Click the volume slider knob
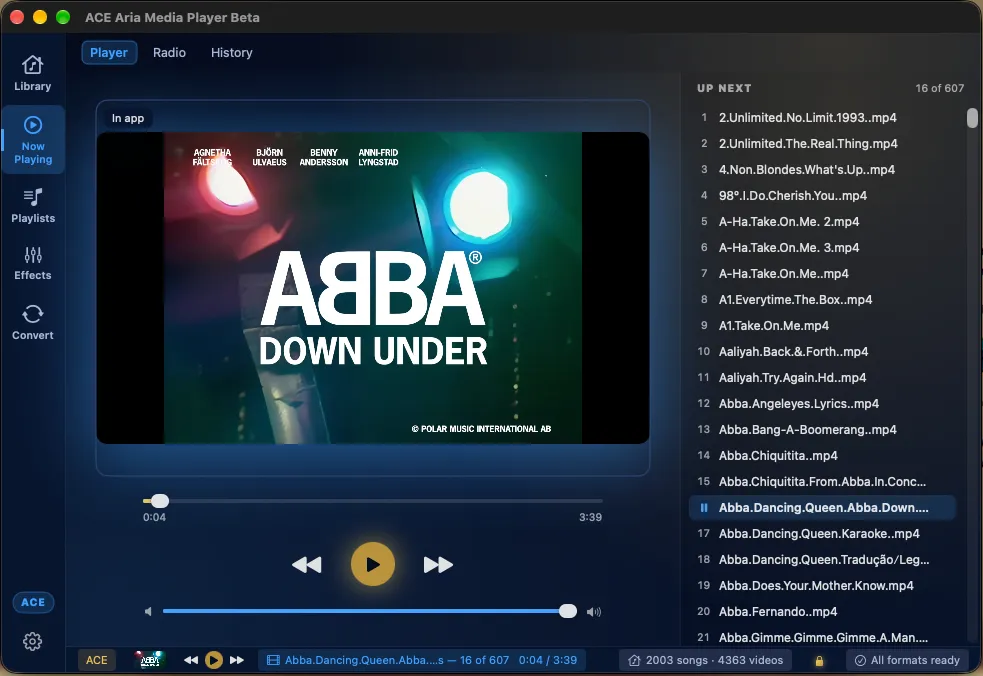 567,611
